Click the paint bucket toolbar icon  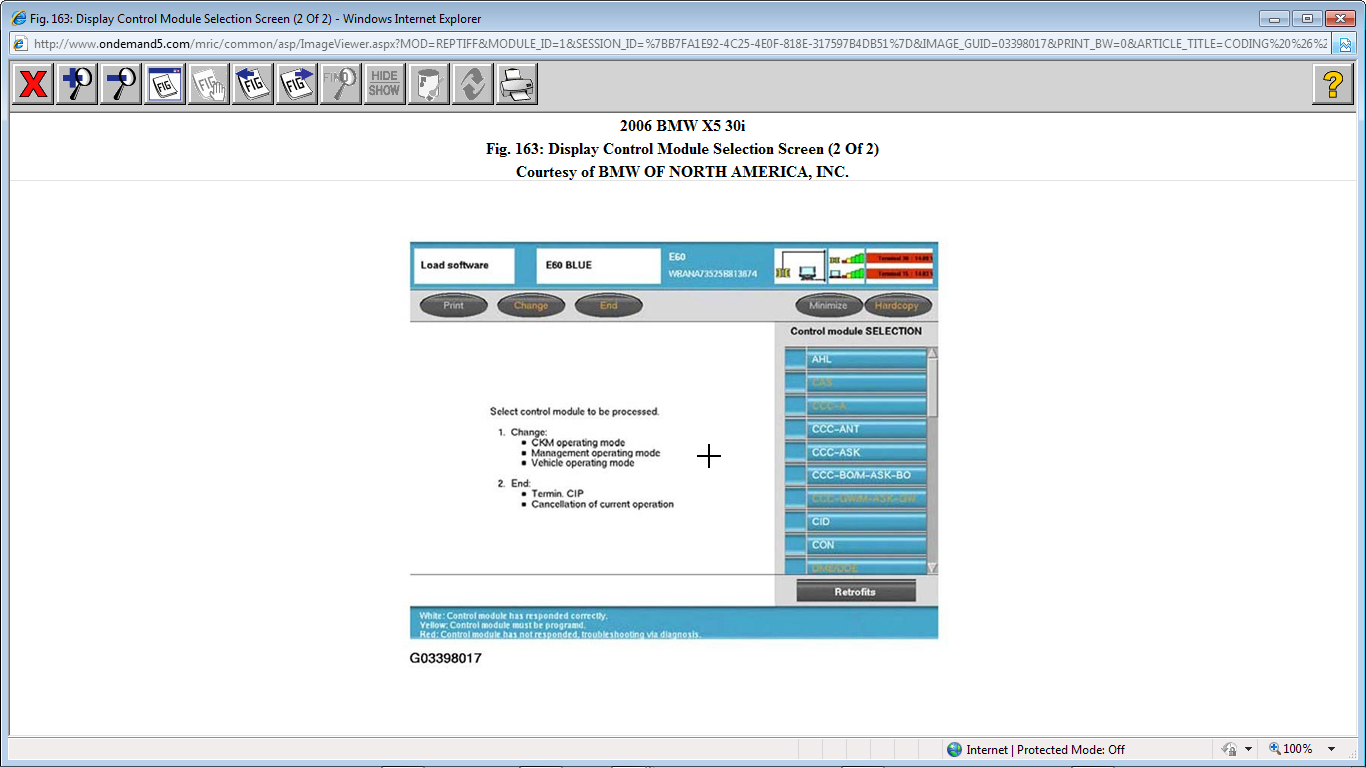coord(429,84)
